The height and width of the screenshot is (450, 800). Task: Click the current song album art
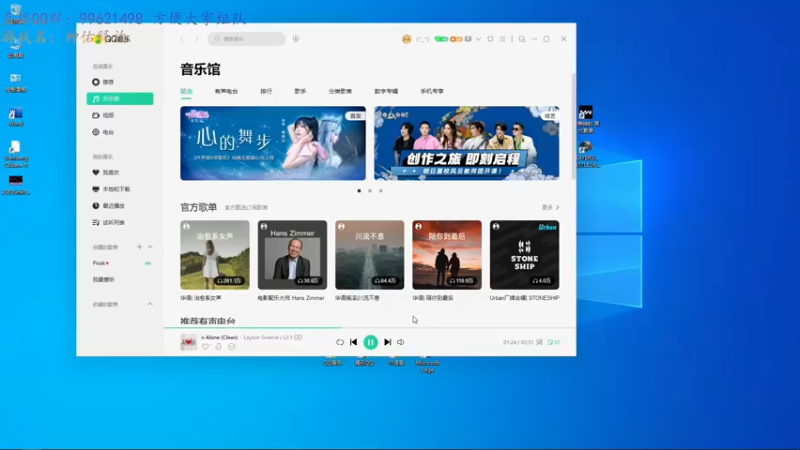(x=188, y=342)
